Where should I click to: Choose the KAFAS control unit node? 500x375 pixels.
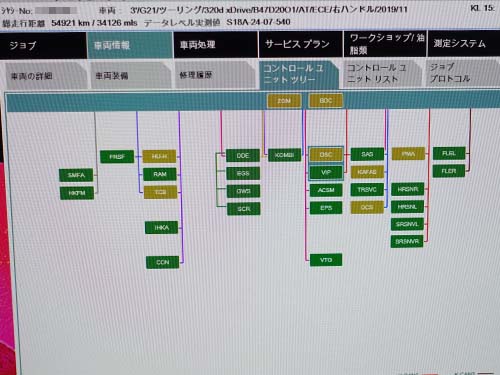click(367, 172)
